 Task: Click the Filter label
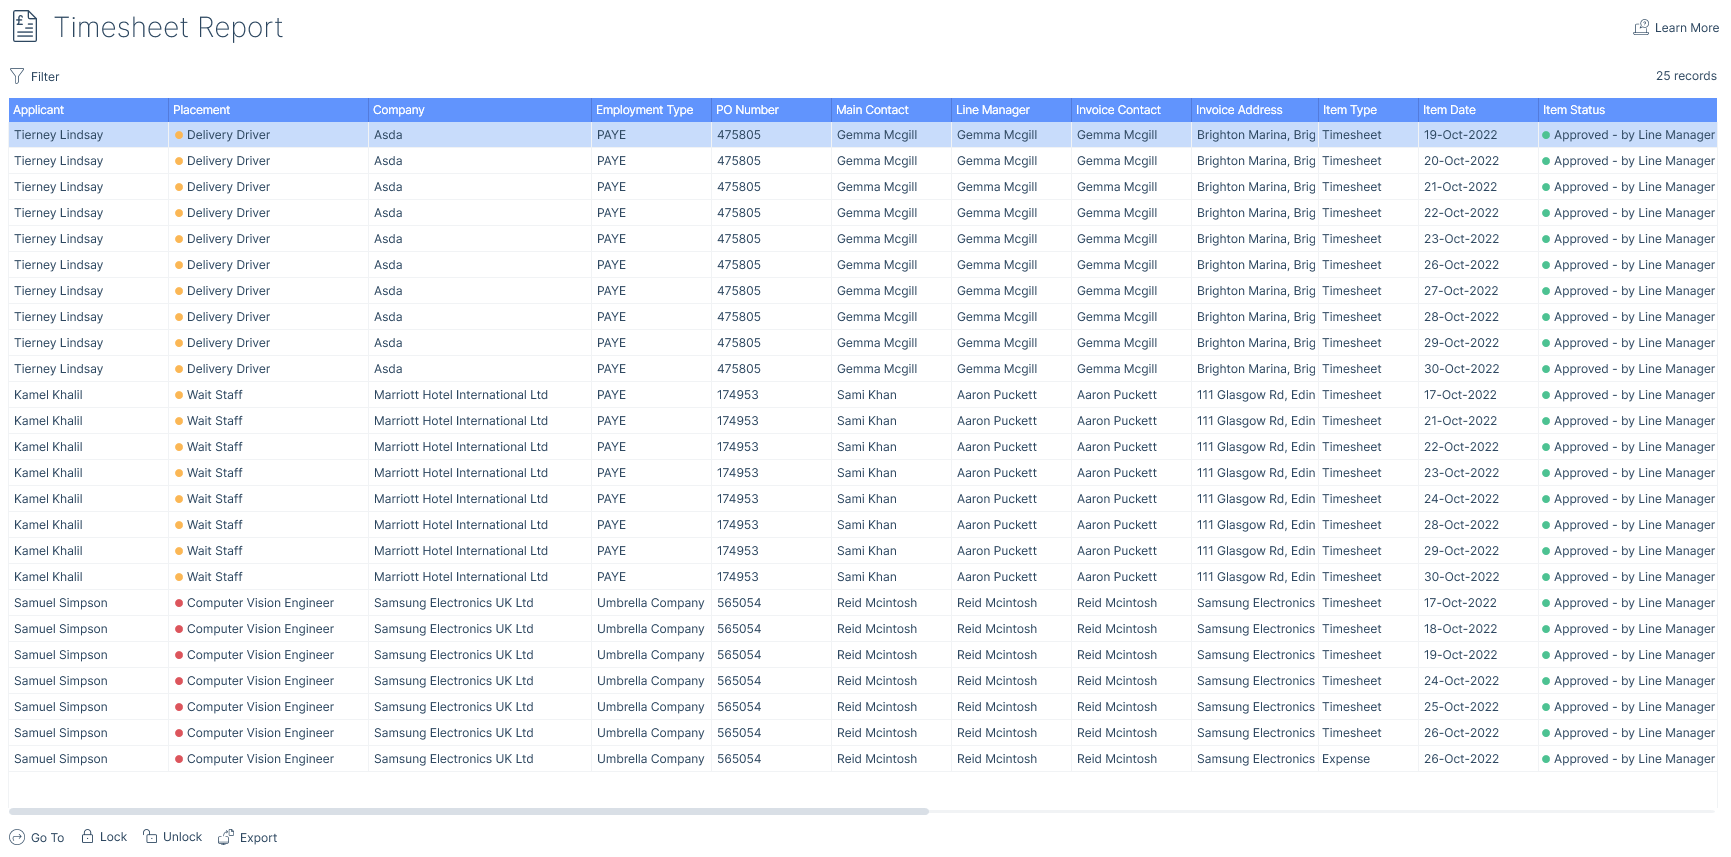tap(45, 77)
